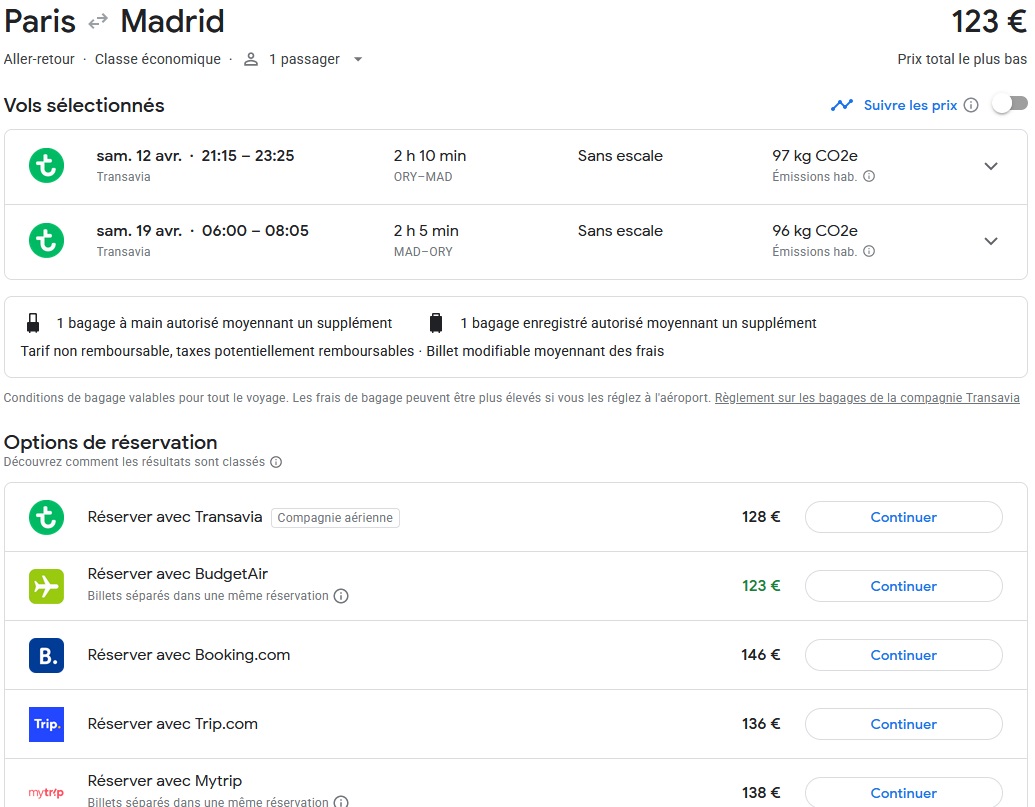Click the Réserver avec Booking.com label
Image resolution: width=1035 pixels, height=807 pixels.
189,655
